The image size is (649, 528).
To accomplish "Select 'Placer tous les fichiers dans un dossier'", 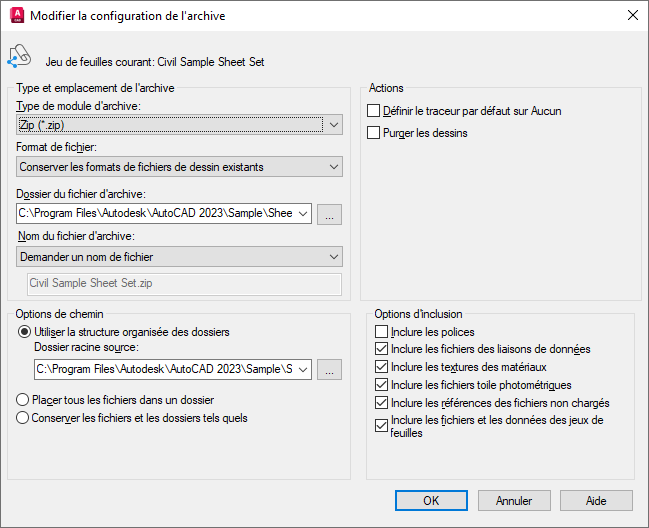I will (24, 400).
